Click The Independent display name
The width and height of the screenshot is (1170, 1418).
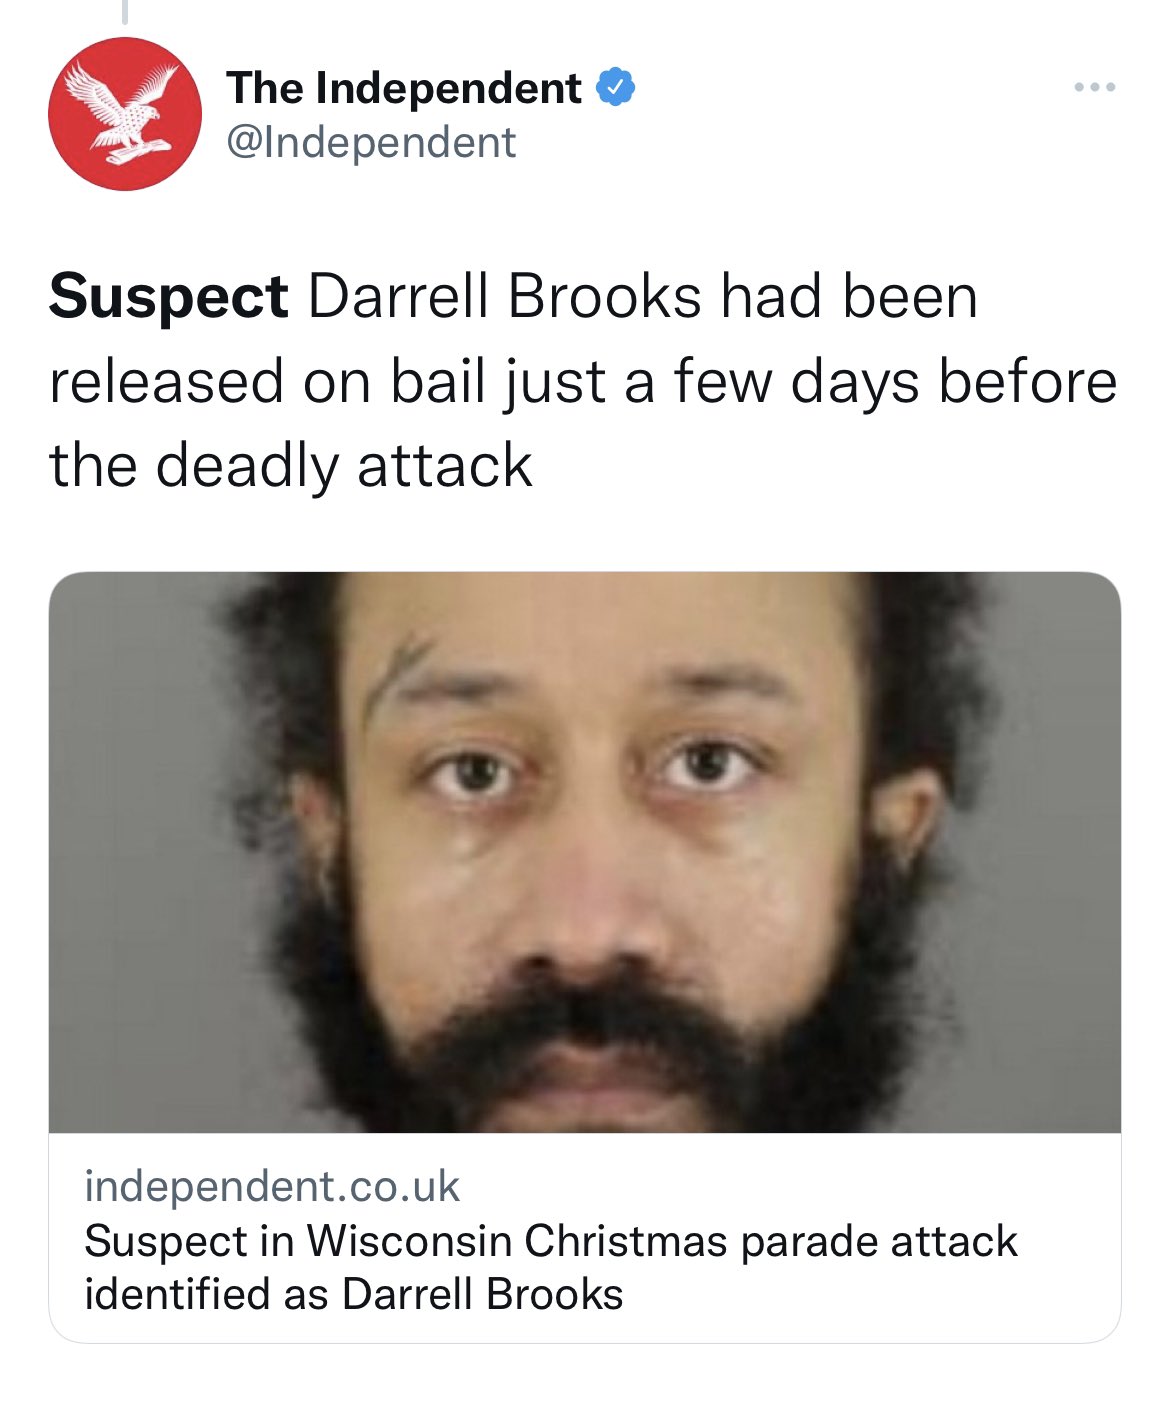tap(403, 88)
